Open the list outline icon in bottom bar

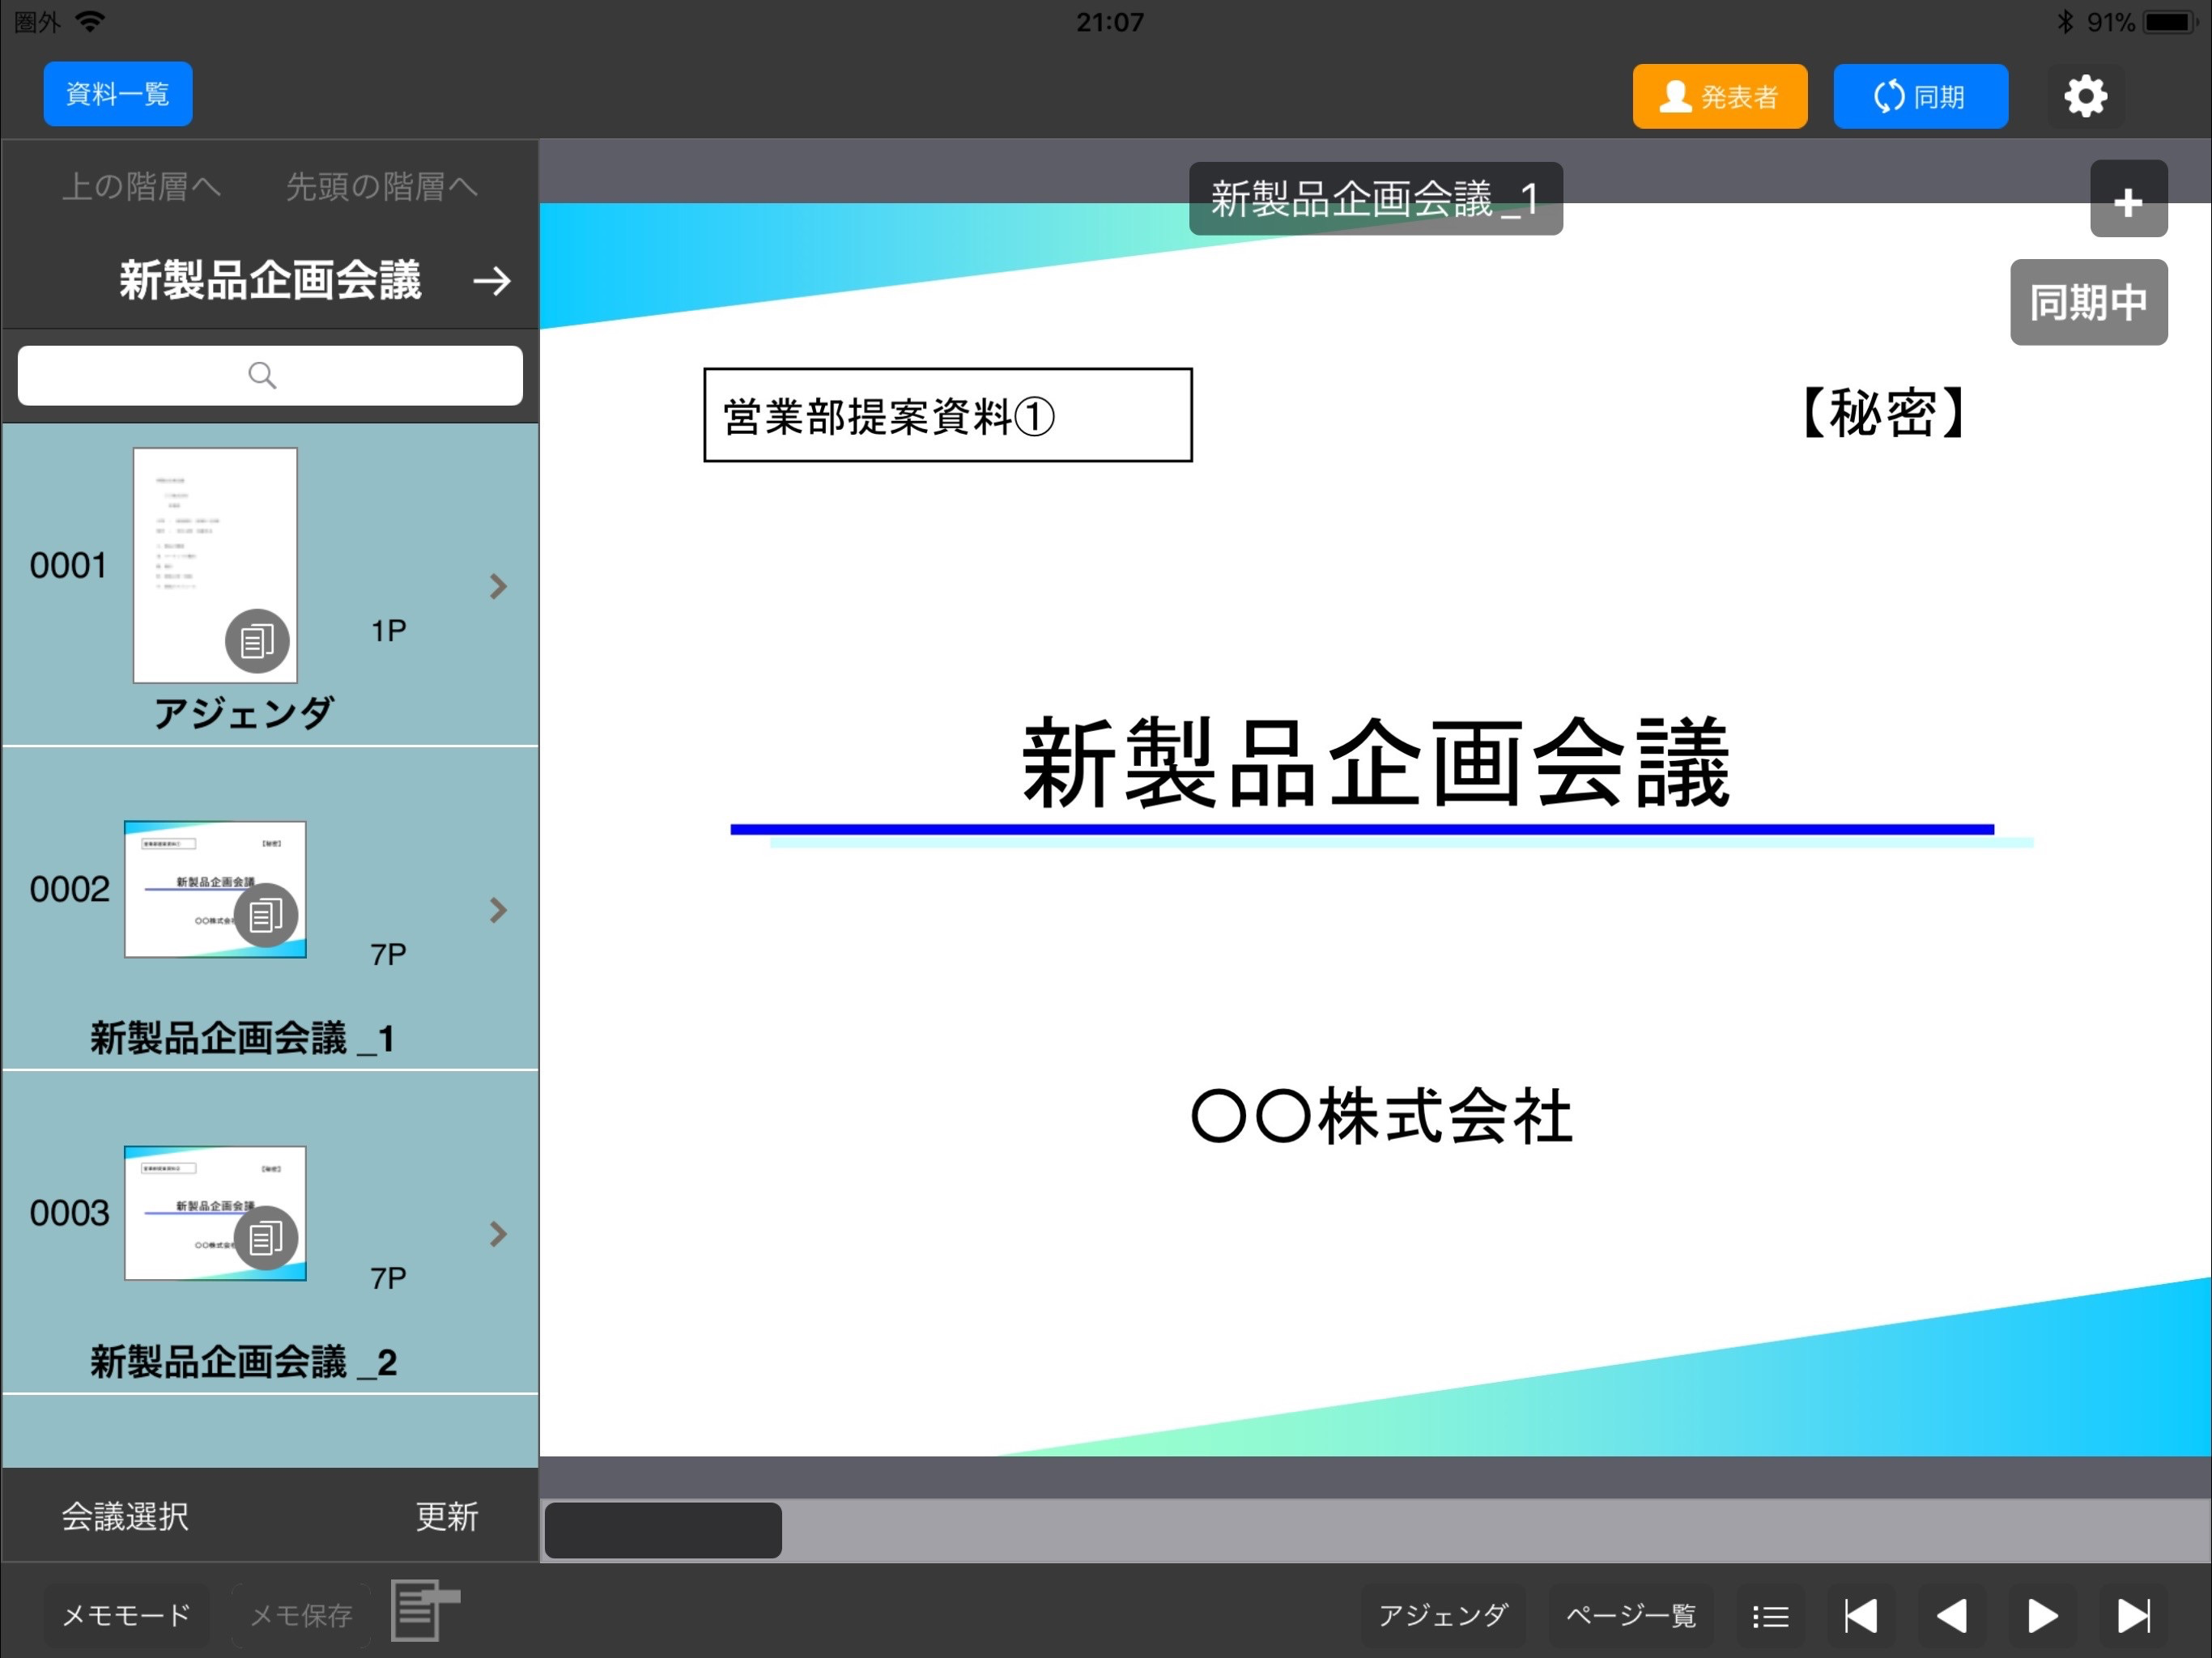[1770, 1615]
